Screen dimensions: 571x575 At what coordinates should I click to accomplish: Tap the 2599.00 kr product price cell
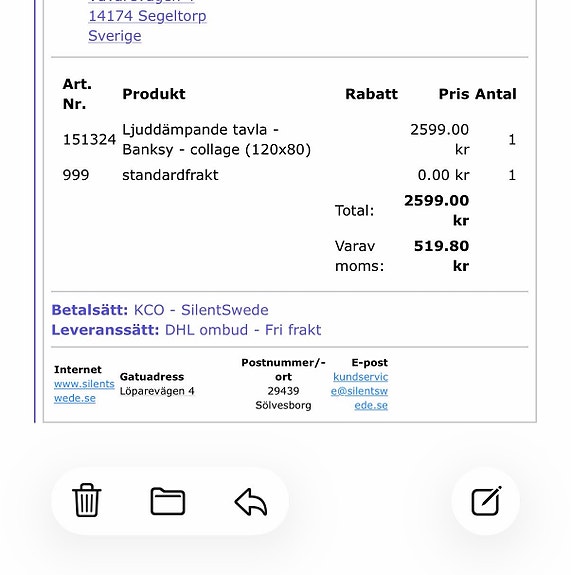tap(439, 140)
